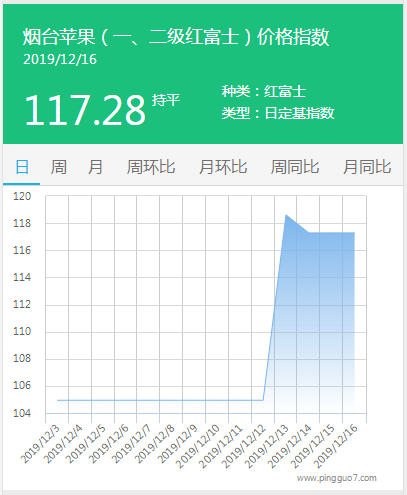This screenshot has width=407, height=495.
Task: Click the 类型：日定基指数 label
Action: tap(278, 113)
